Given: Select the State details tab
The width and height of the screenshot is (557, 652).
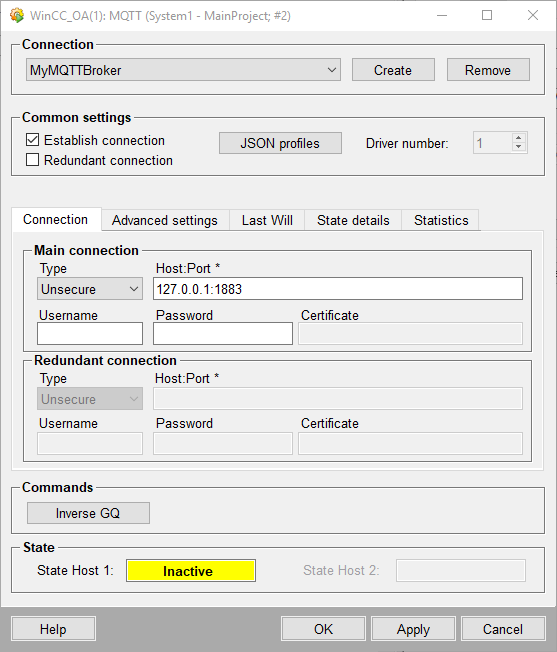Looking at the screenshot, I should [353, 220].
